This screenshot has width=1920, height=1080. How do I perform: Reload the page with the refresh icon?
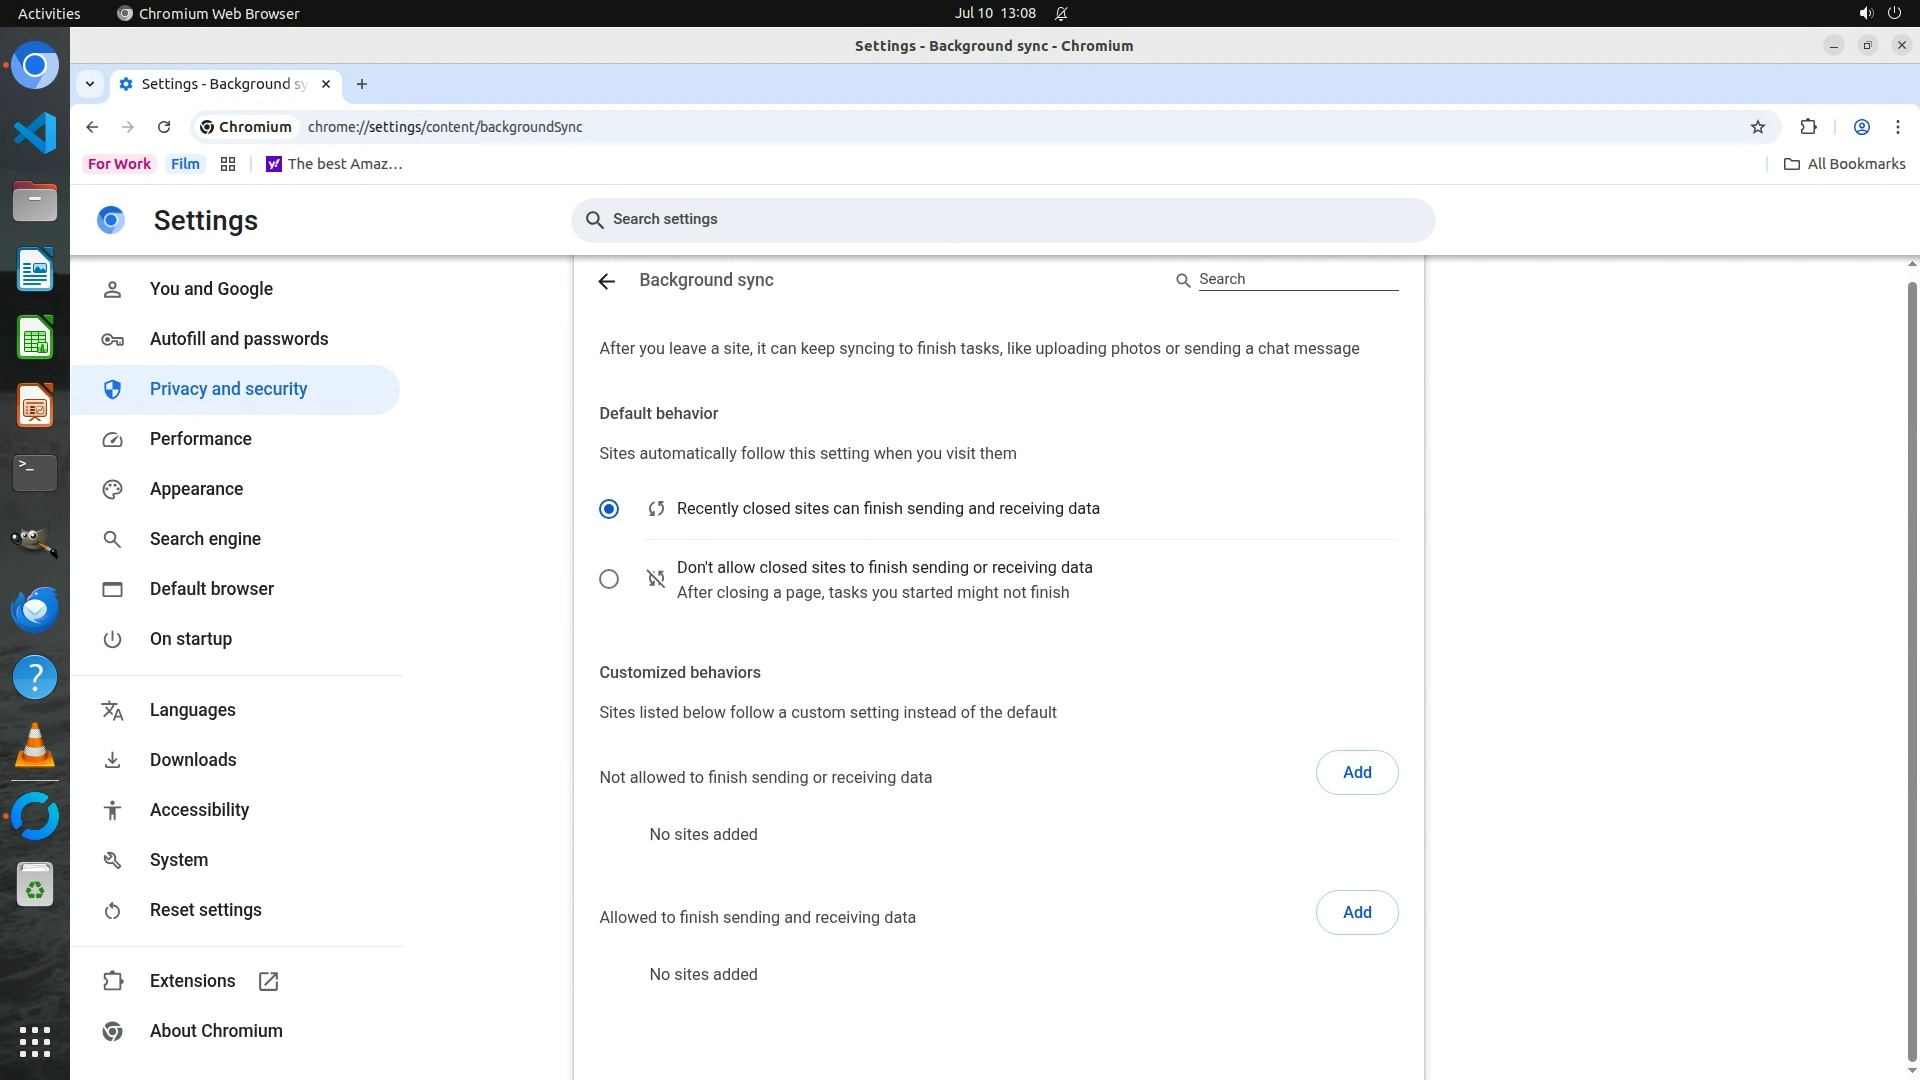164,127
